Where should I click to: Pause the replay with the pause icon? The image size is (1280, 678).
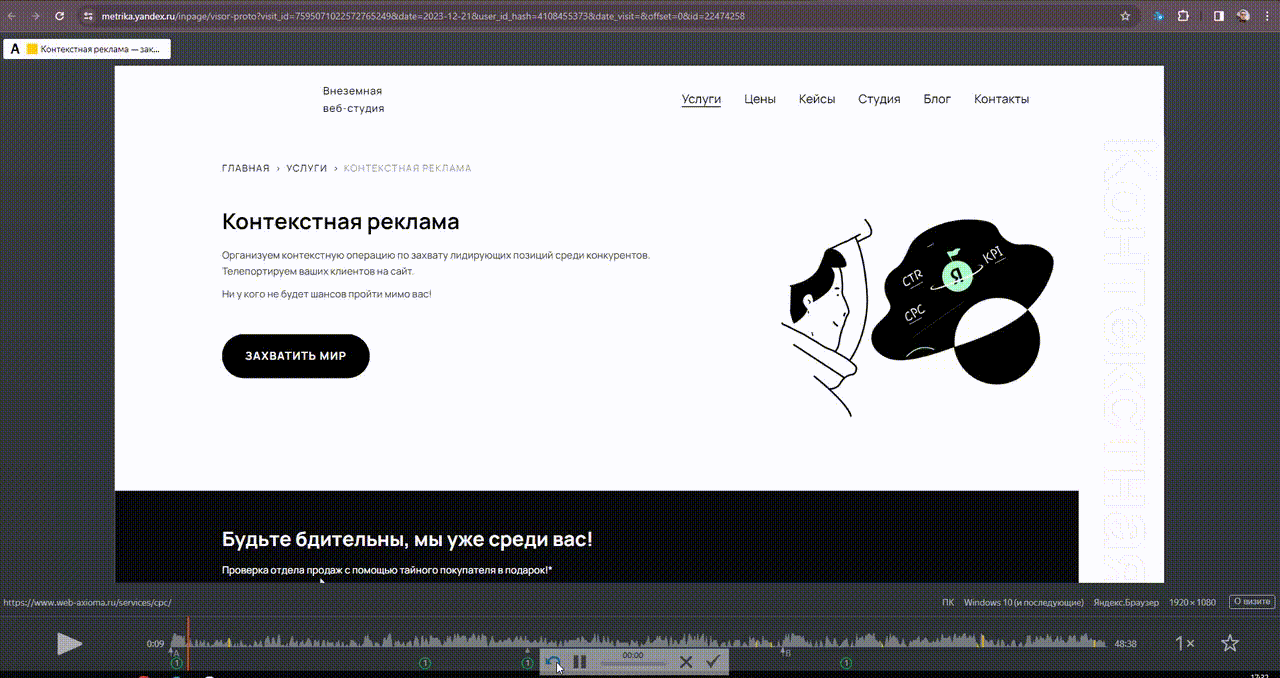click(581, 661)
